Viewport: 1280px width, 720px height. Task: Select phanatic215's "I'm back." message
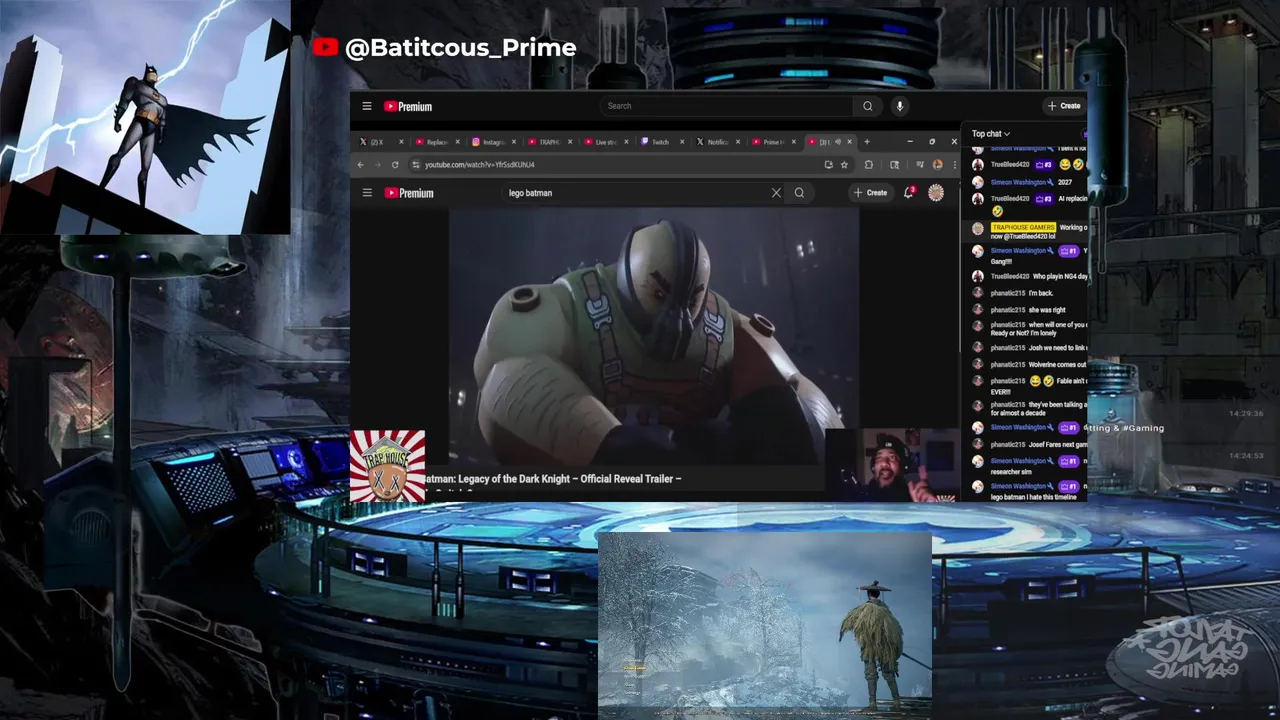(x=1040, y=293)
